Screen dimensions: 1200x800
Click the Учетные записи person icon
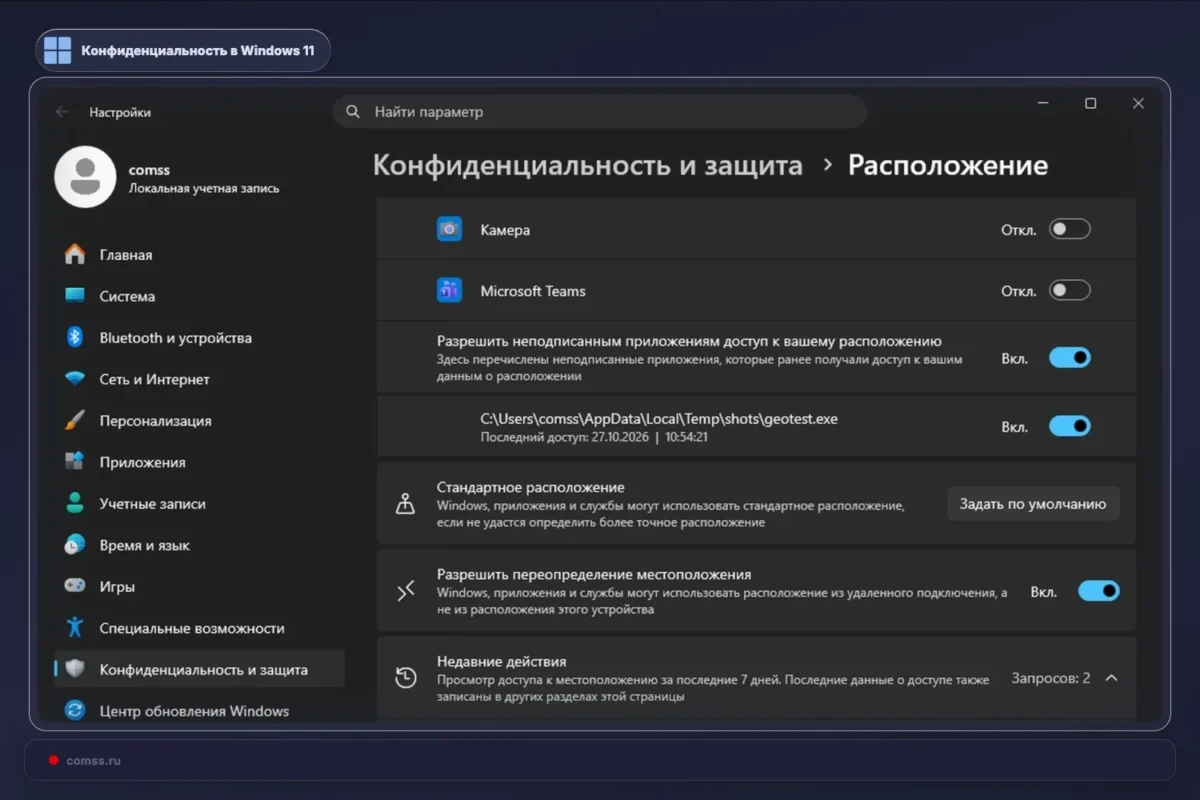(x=75, y=504)
